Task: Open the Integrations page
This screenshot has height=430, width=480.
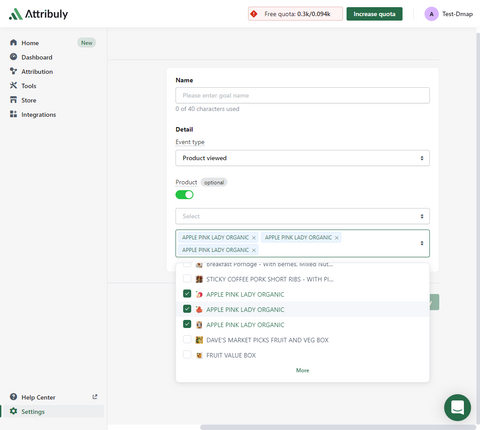Action: coord(39,115)
